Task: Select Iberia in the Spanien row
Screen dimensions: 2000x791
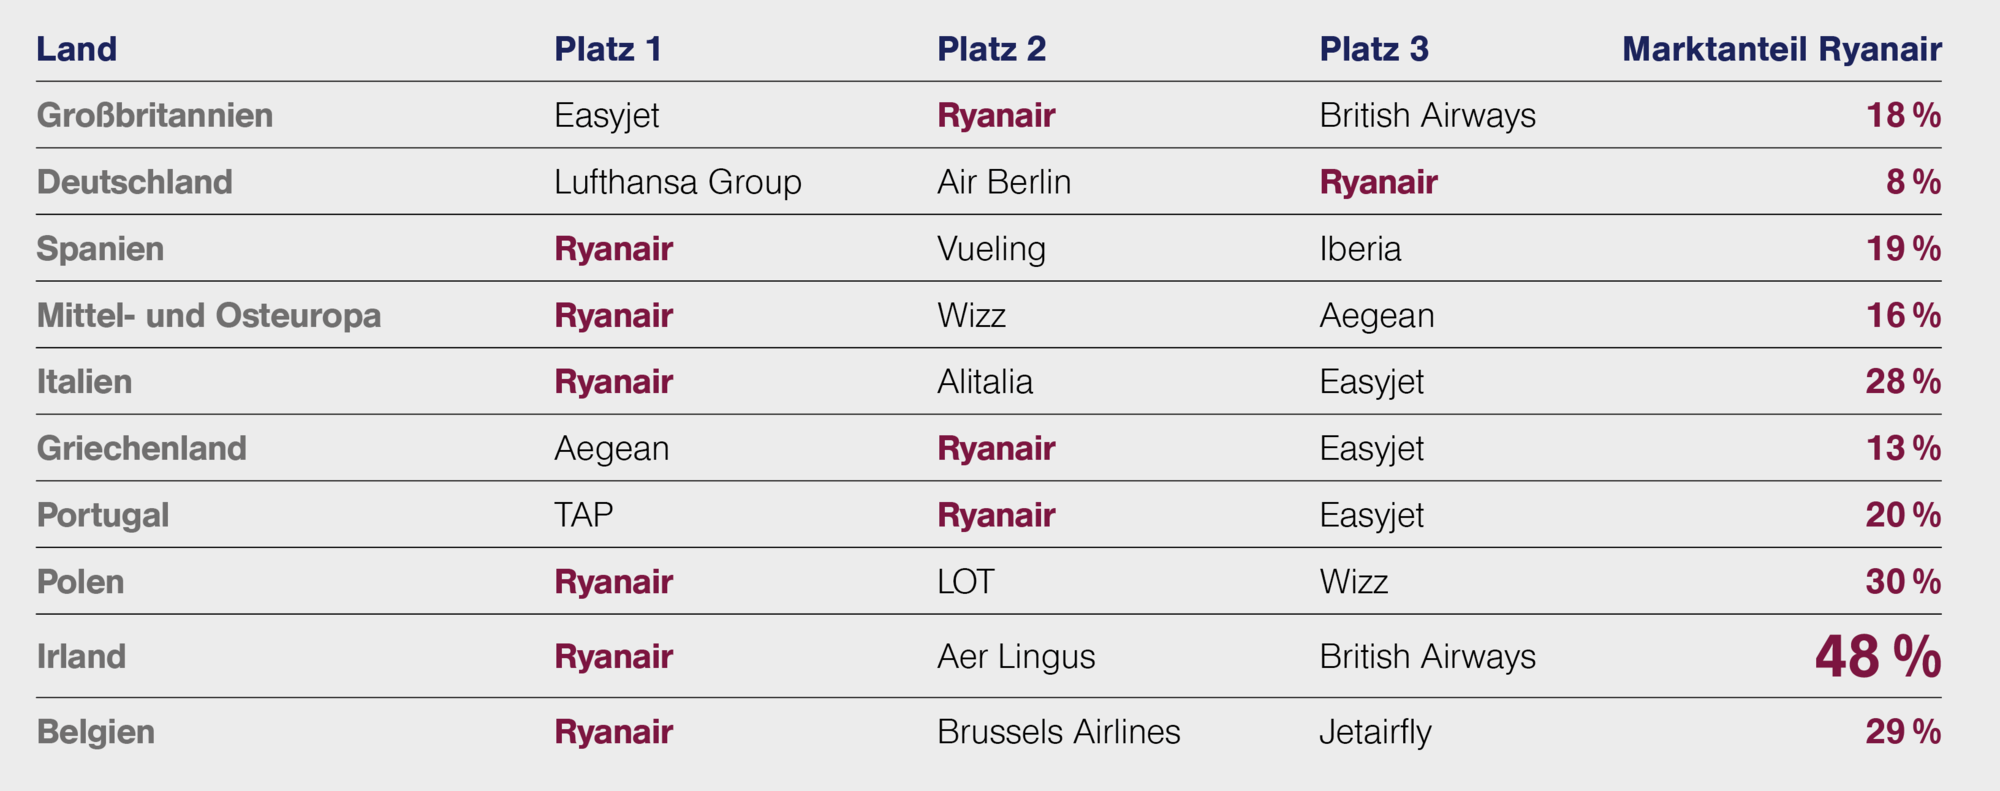Action: tap(1360, 249)
